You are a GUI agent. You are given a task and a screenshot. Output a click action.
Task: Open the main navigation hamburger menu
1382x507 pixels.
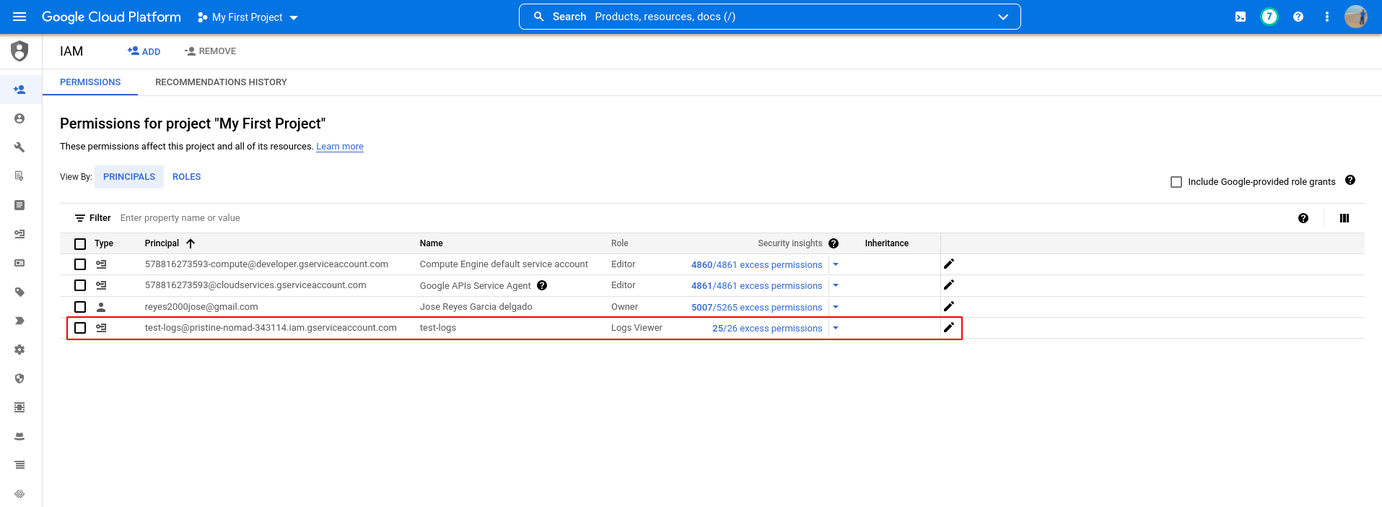[x=19, y=17]
